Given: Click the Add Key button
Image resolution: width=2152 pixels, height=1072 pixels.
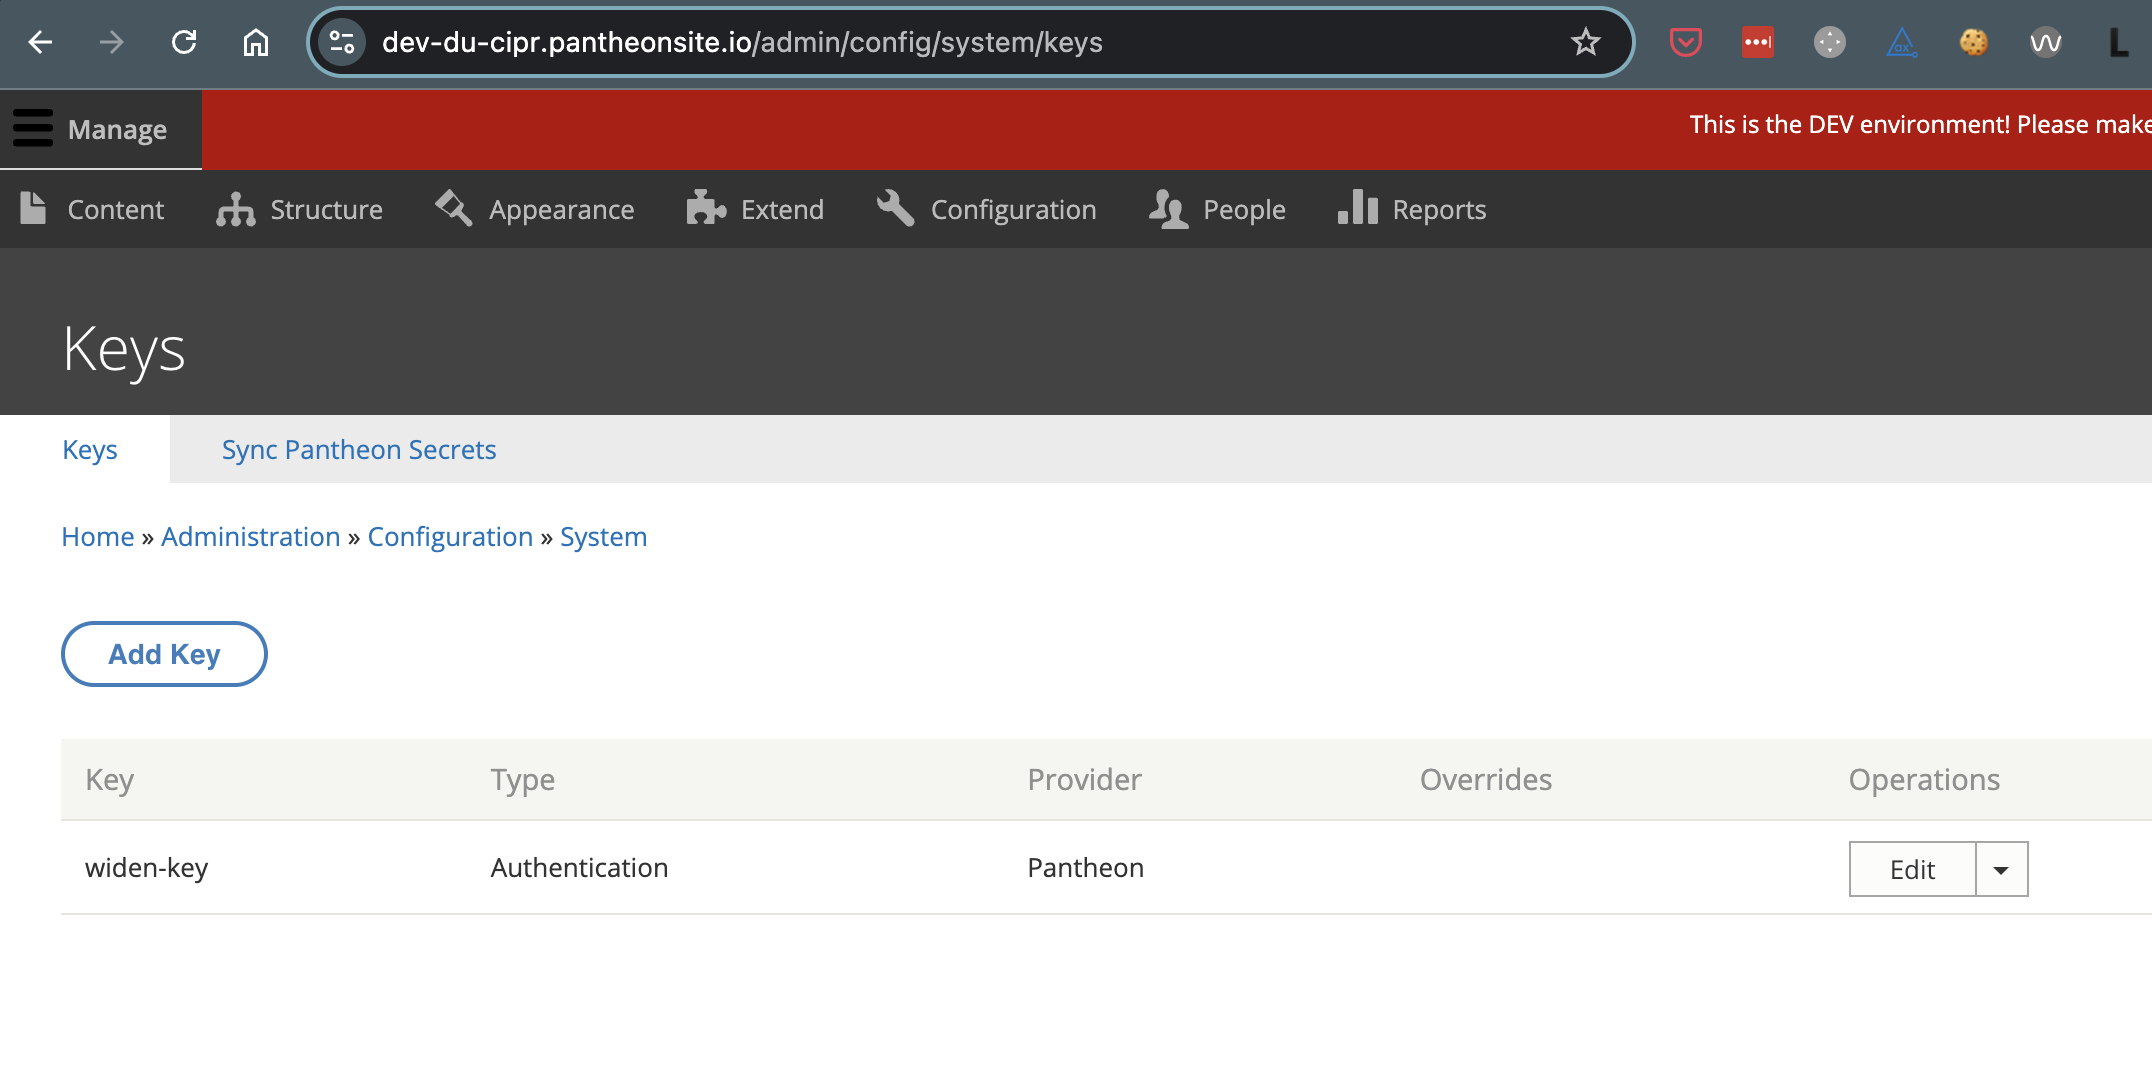Looking at the screenshot, I should tap(164, 654).
